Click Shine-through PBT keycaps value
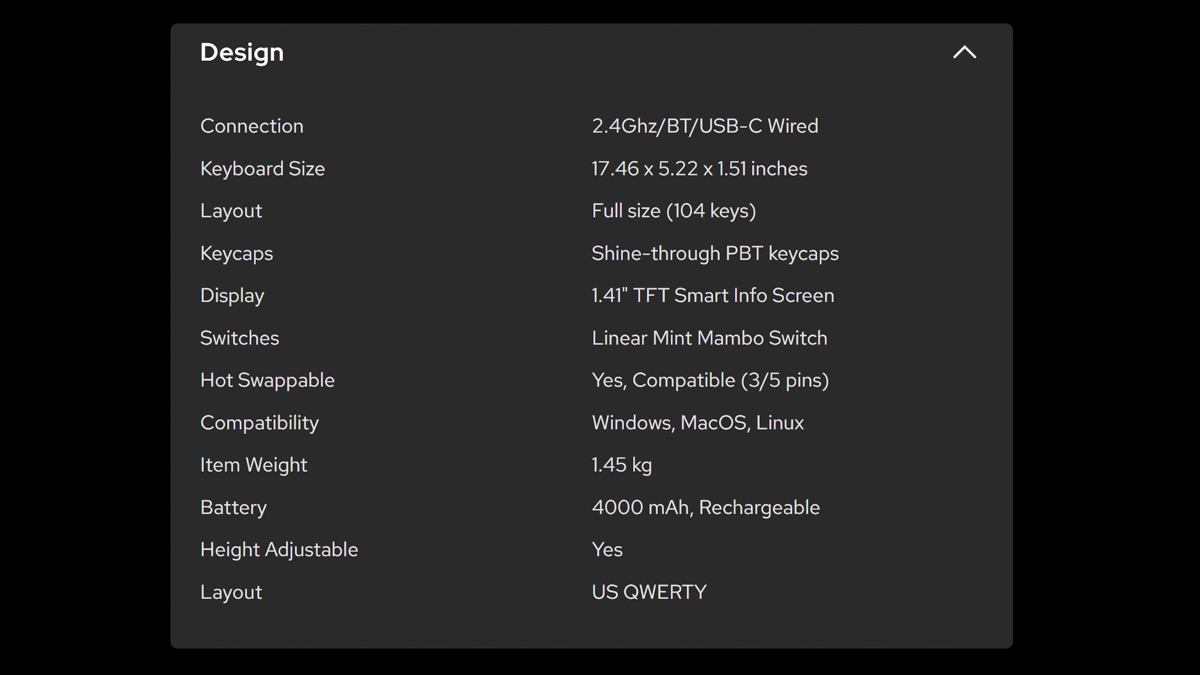This screenshot has width=1200, height=675. point(715,254)
